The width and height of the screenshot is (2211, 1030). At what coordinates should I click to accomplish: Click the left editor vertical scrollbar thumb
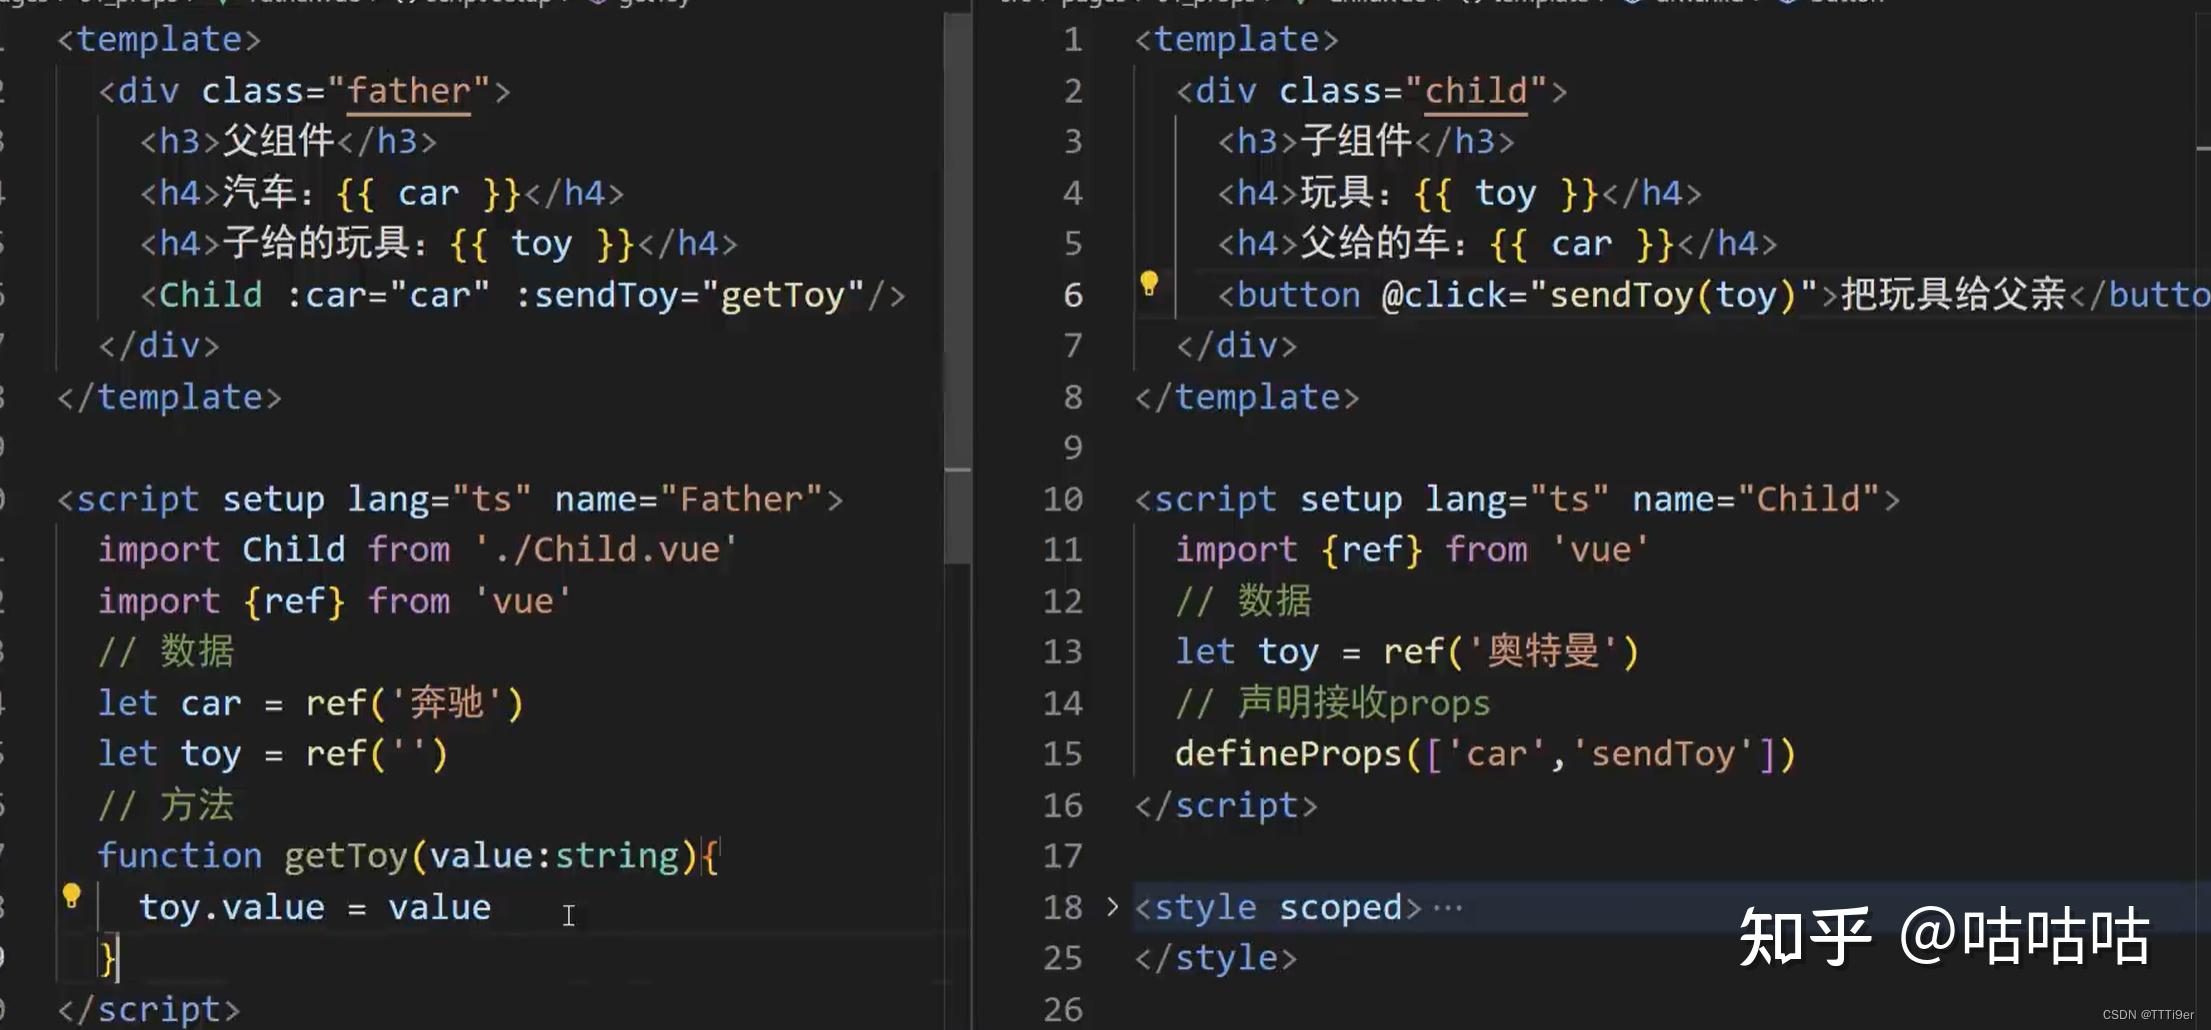[957, 290]
